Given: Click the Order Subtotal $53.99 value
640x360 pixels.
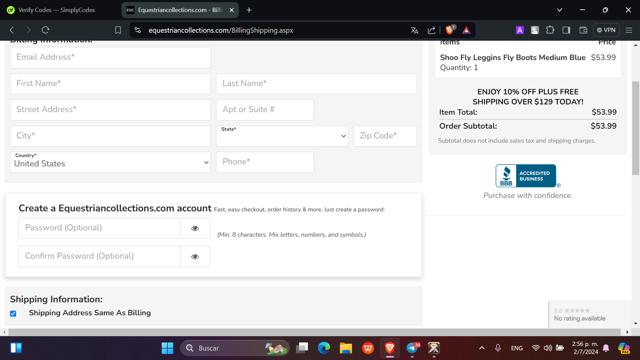Looking at the screenshot, I should [x=603, y=126].
